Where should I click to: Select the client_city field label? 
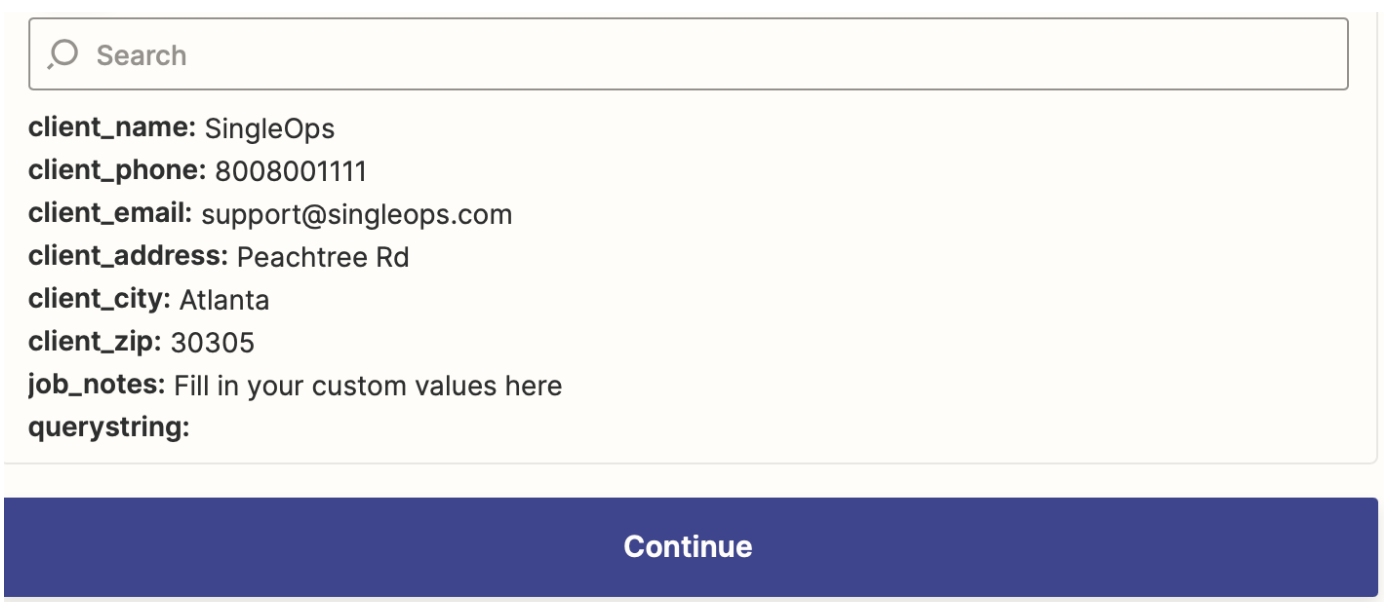click(x=100, y=300)
